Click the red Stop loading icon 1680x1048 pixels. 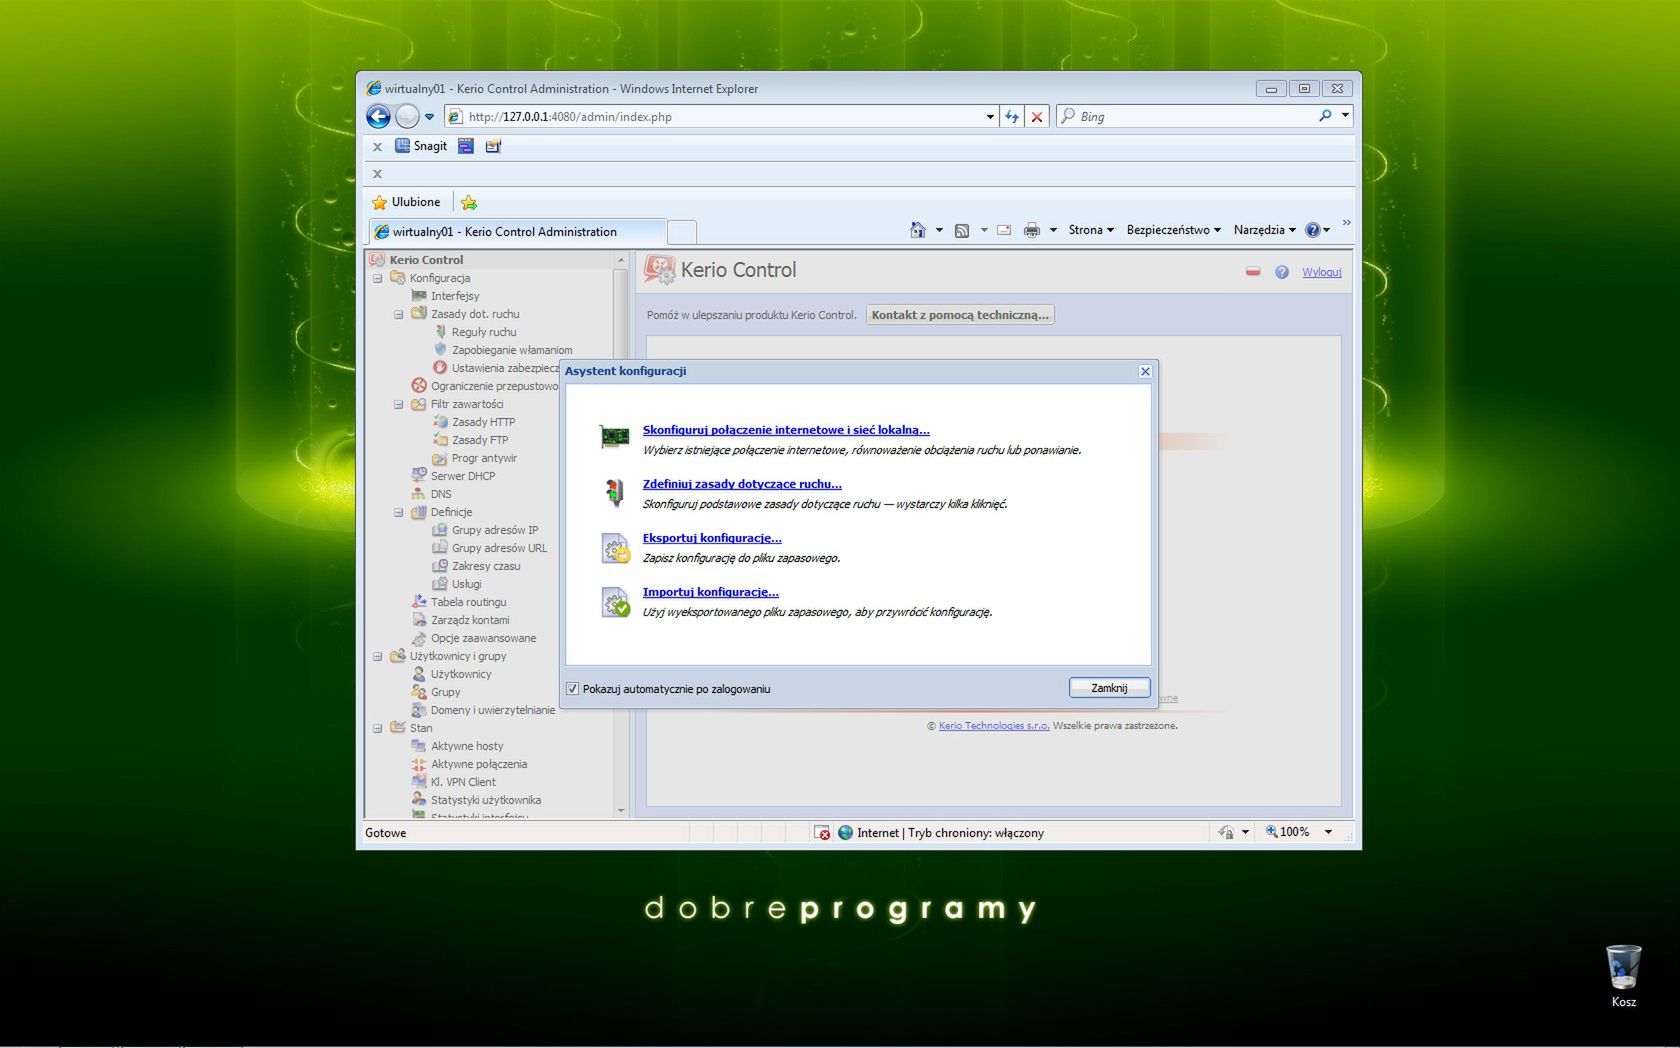(x=1037, y=117)
